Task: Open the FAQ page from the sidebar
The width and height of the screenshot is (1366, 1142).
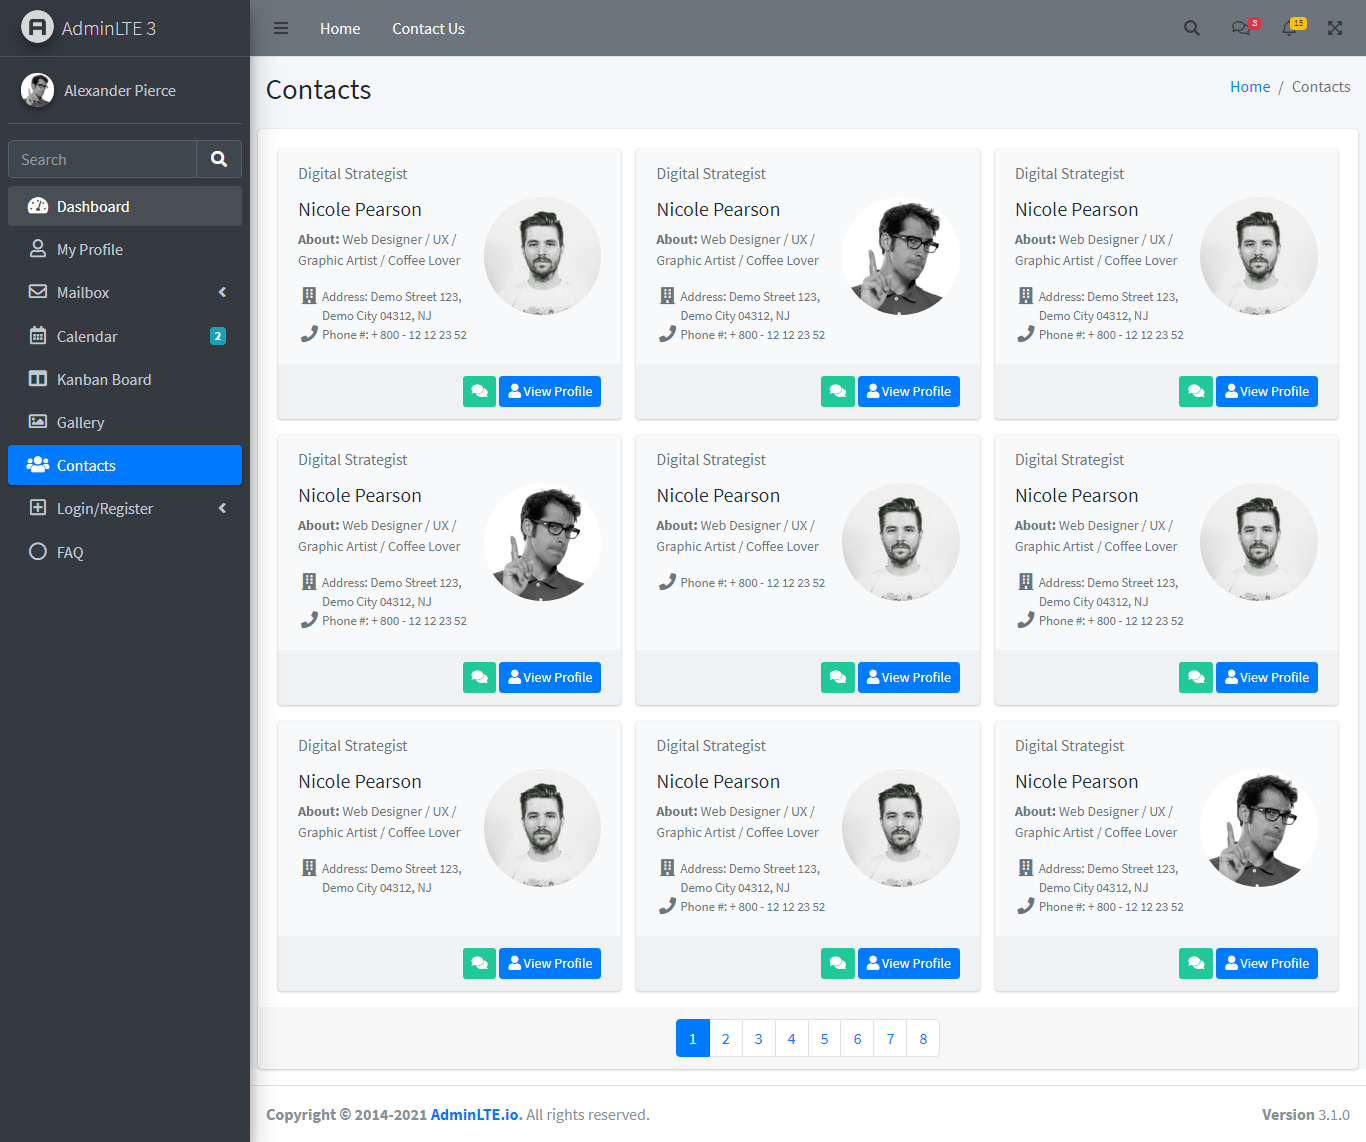Action: click(69, 551)
